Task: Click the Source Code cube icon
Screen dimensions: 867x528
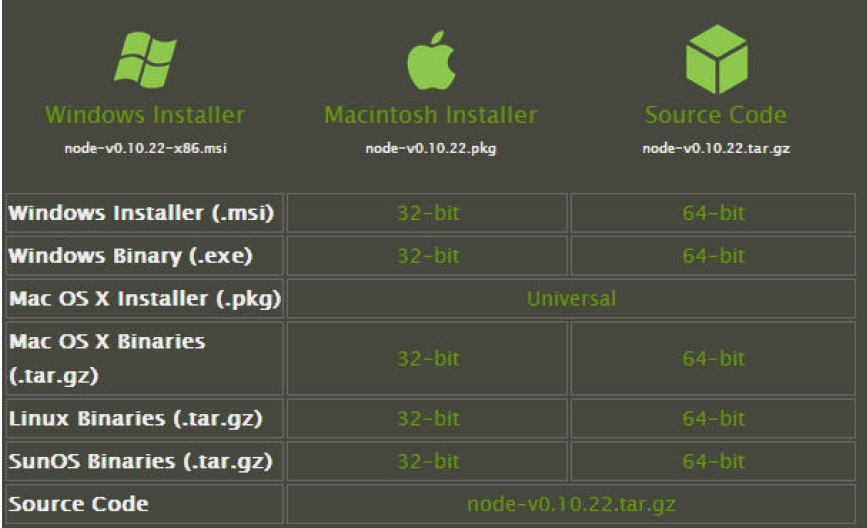Action: 717,59
